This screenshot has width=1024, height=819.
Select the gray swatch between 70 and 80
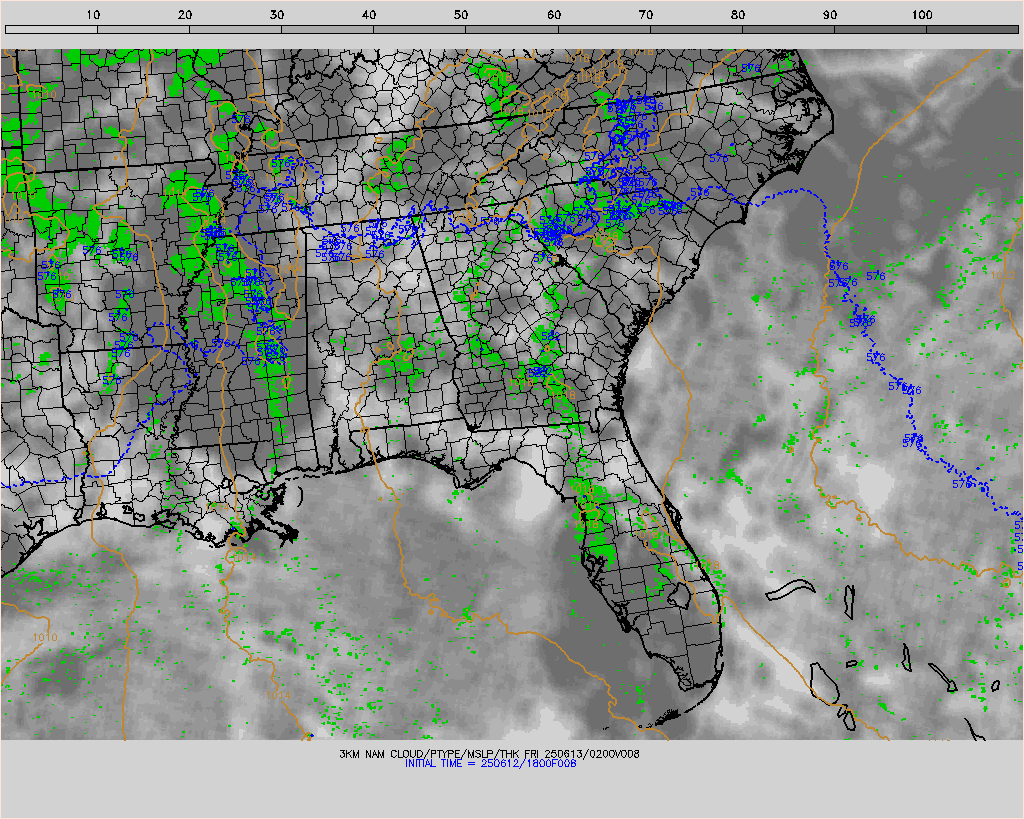(x=696, y=29)
